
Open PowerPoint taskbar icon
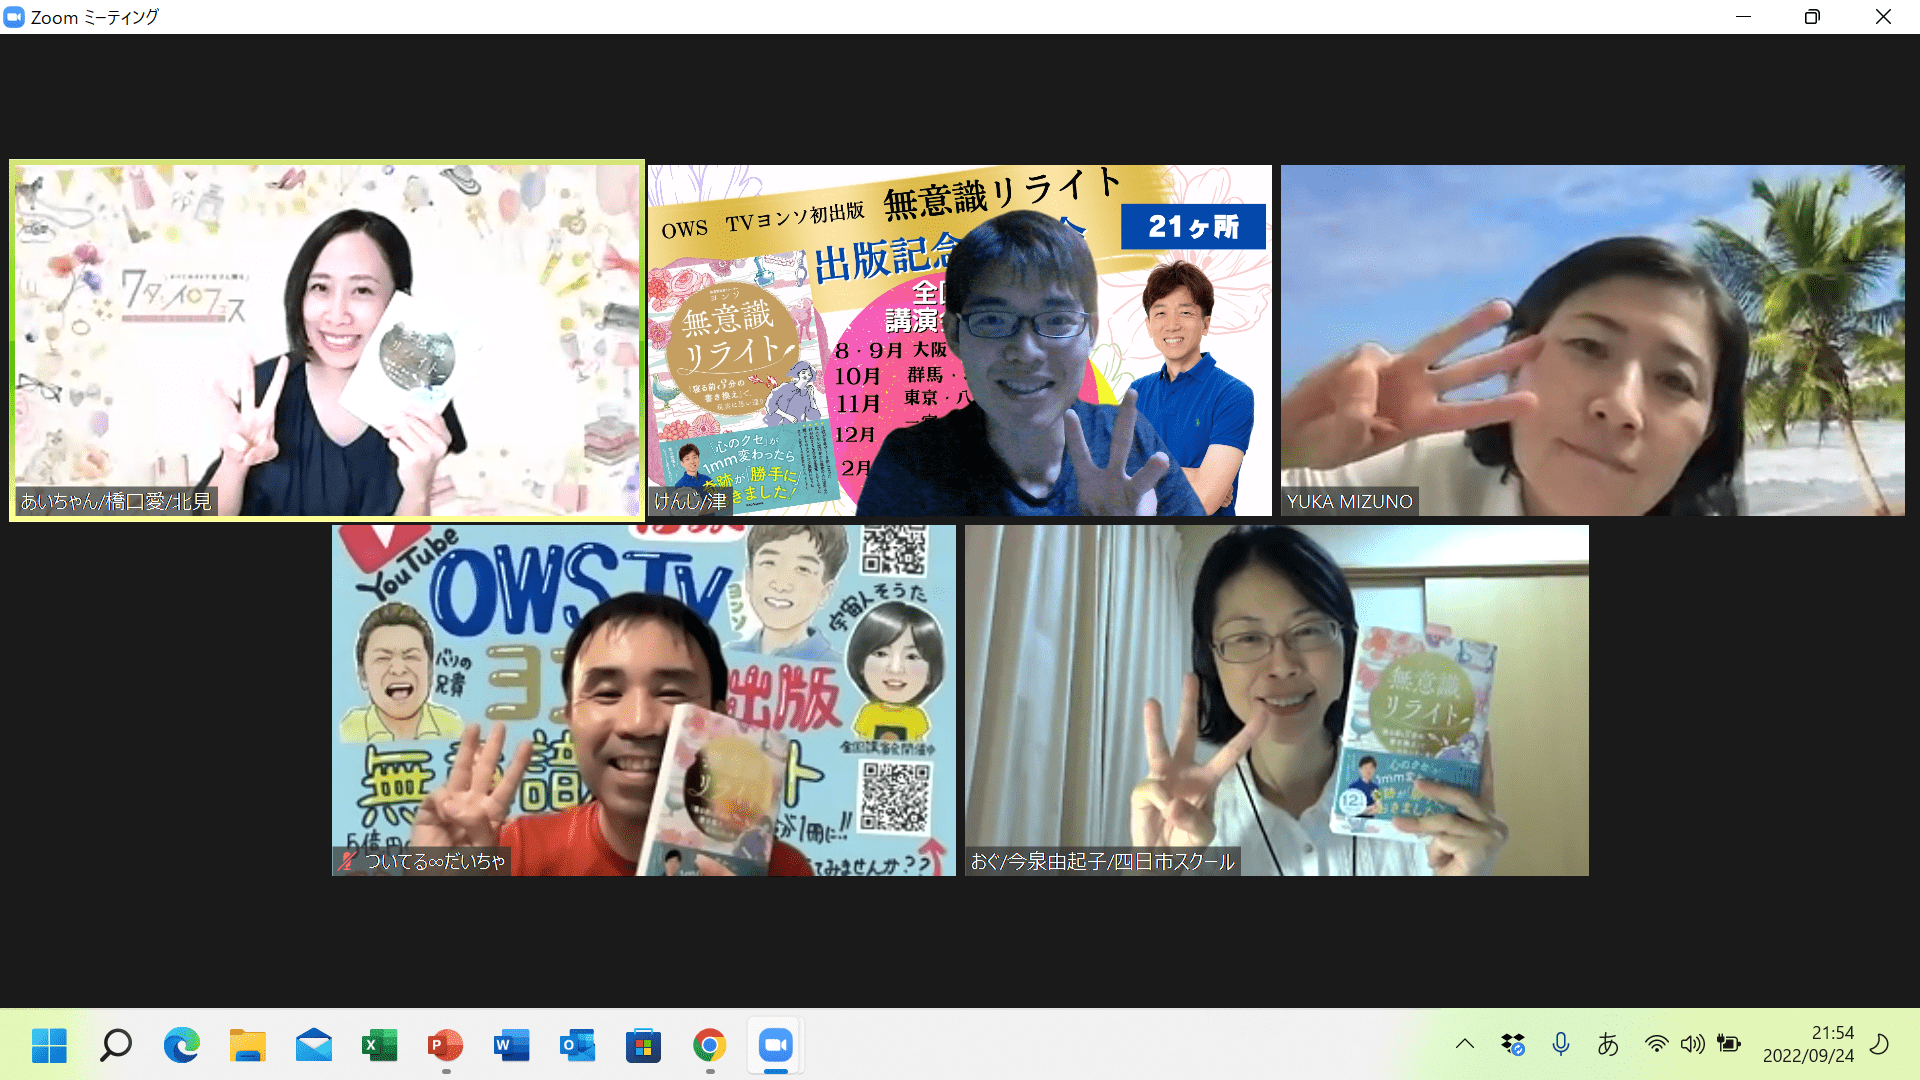(x=445, y=1046)
